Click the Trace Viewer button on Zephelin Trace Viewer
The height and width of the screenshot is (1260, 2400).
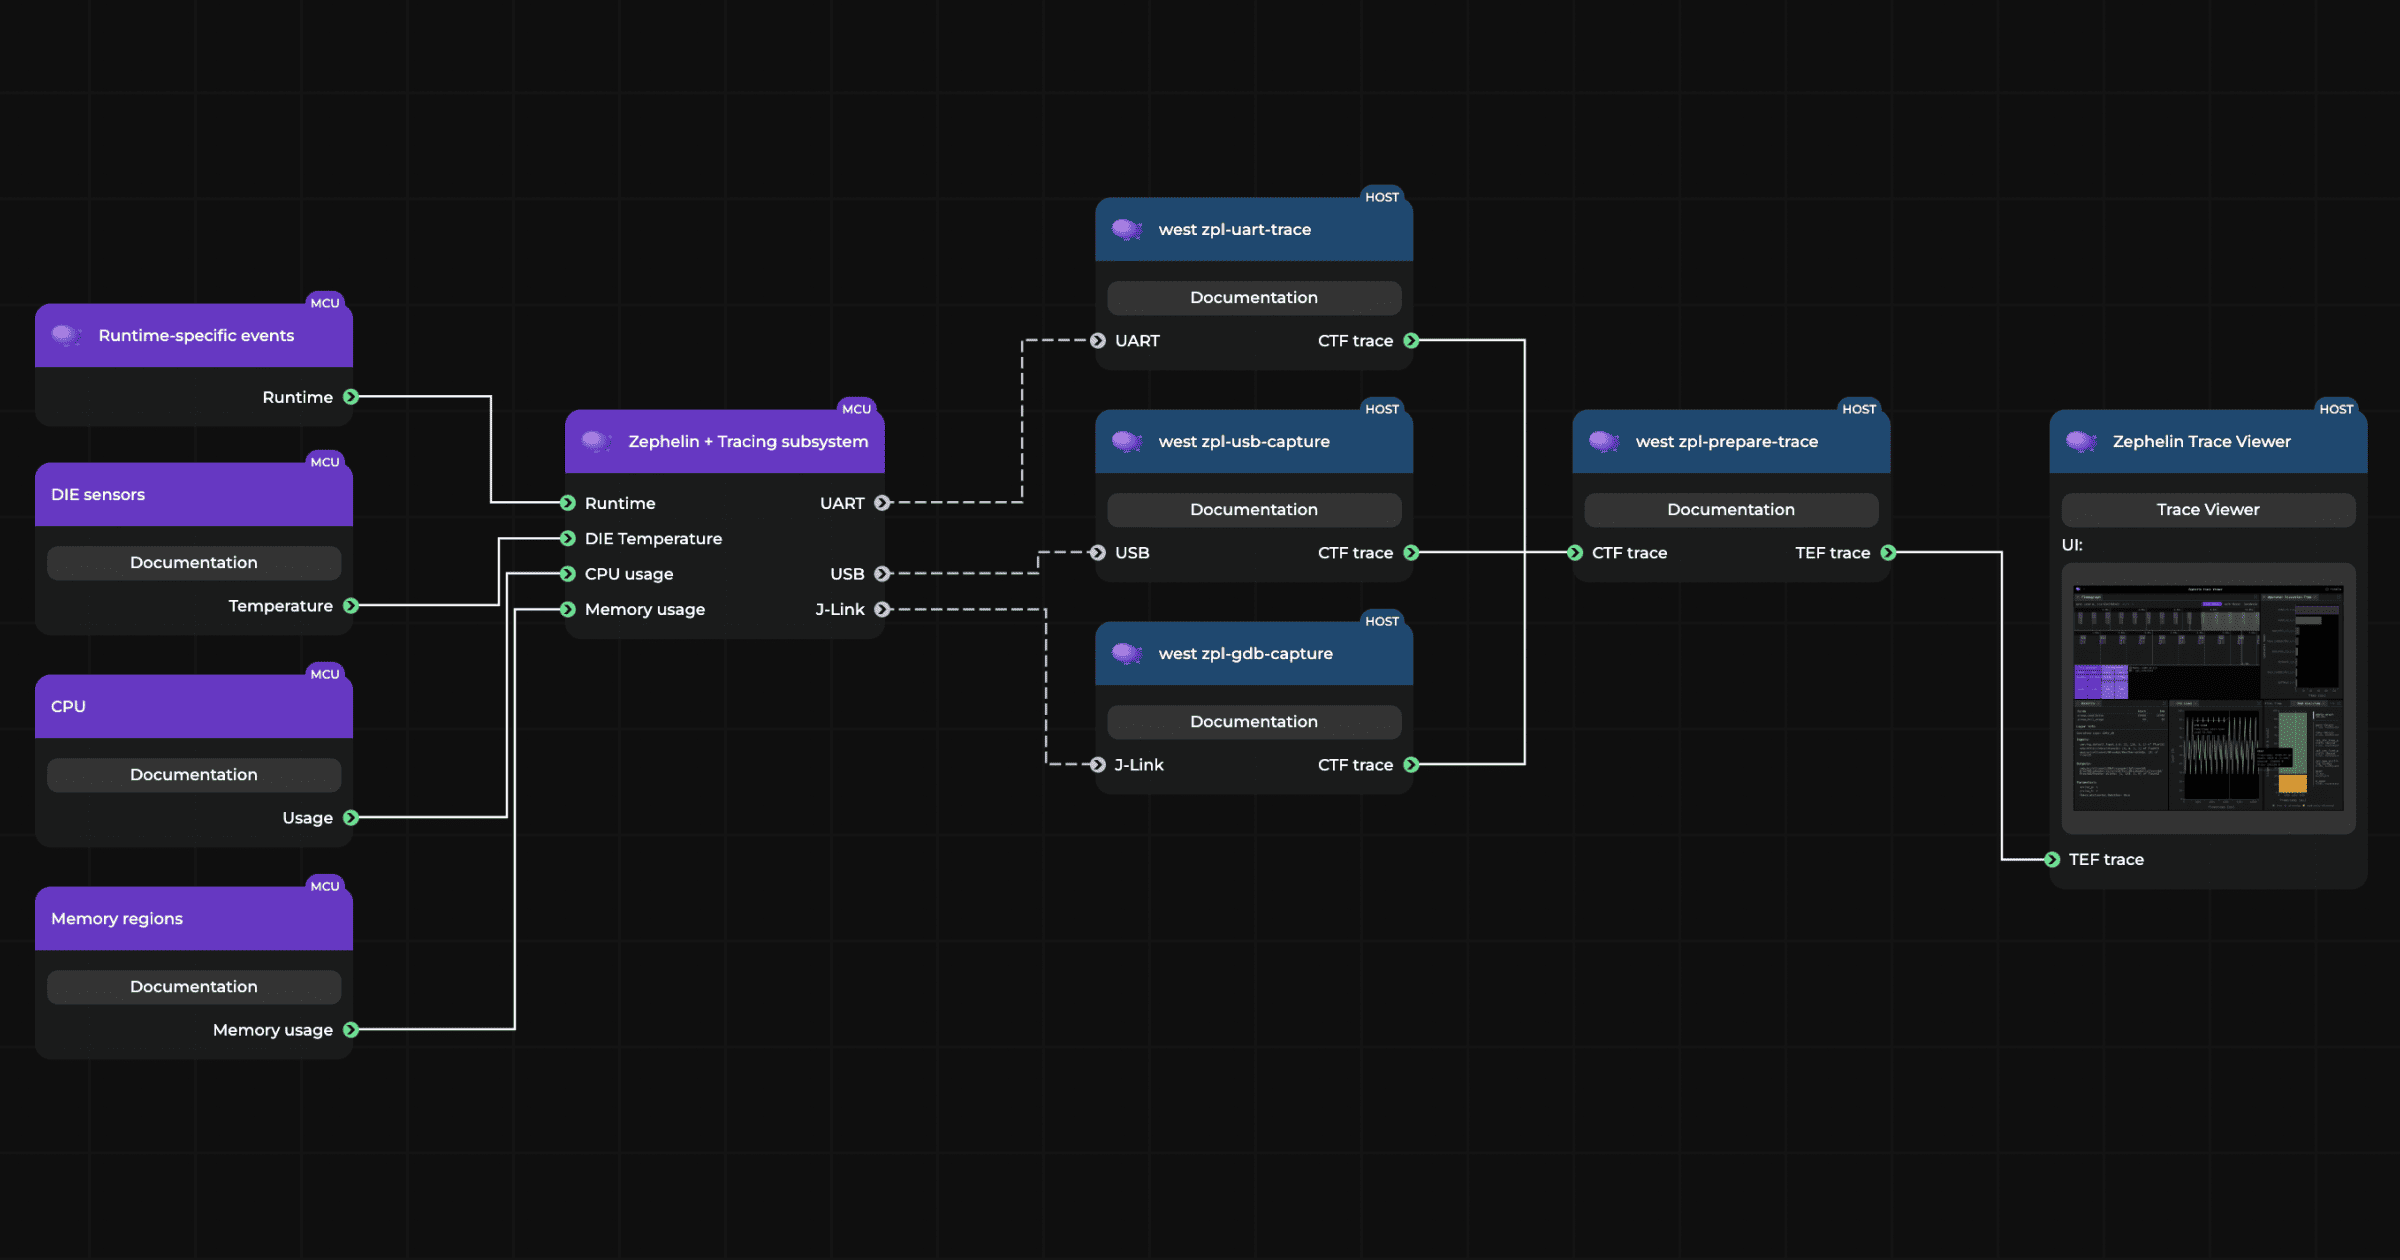pos(2207,509)
